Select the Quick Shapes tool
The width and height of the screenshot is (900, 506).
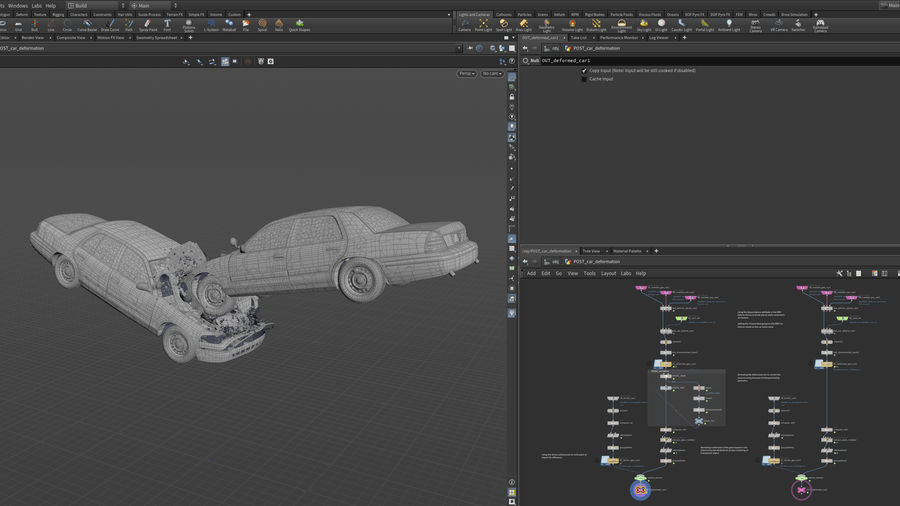coord(299,25)
